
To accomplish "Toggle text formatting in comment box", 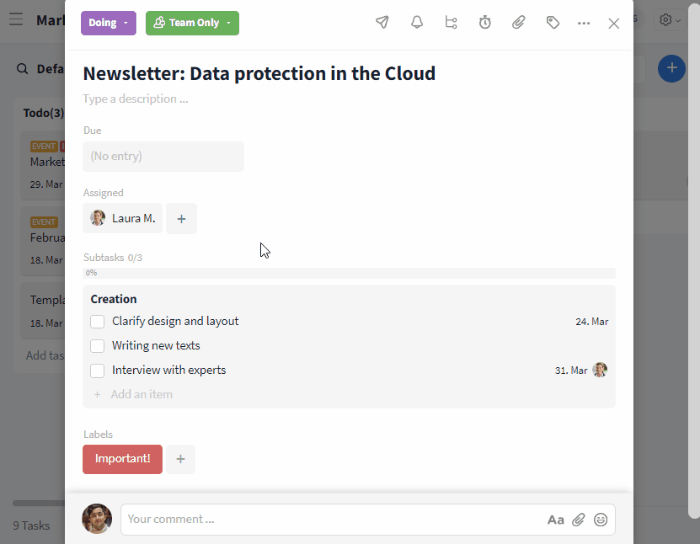I will tap(555, 519).
